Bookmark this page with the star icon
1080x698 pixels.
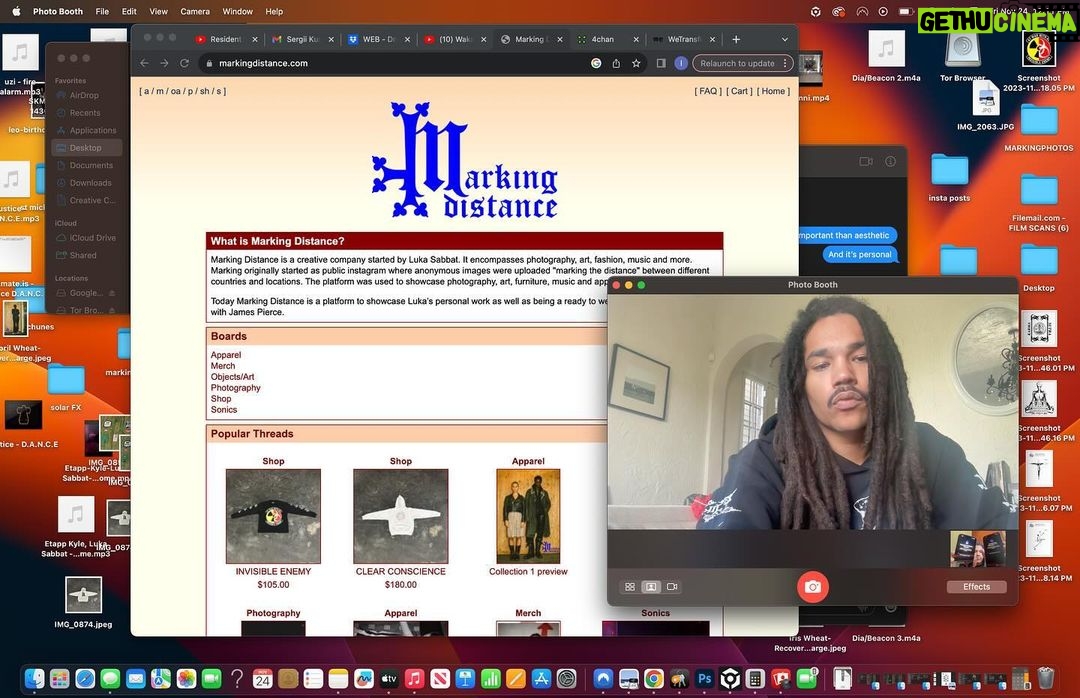point(636,63)
